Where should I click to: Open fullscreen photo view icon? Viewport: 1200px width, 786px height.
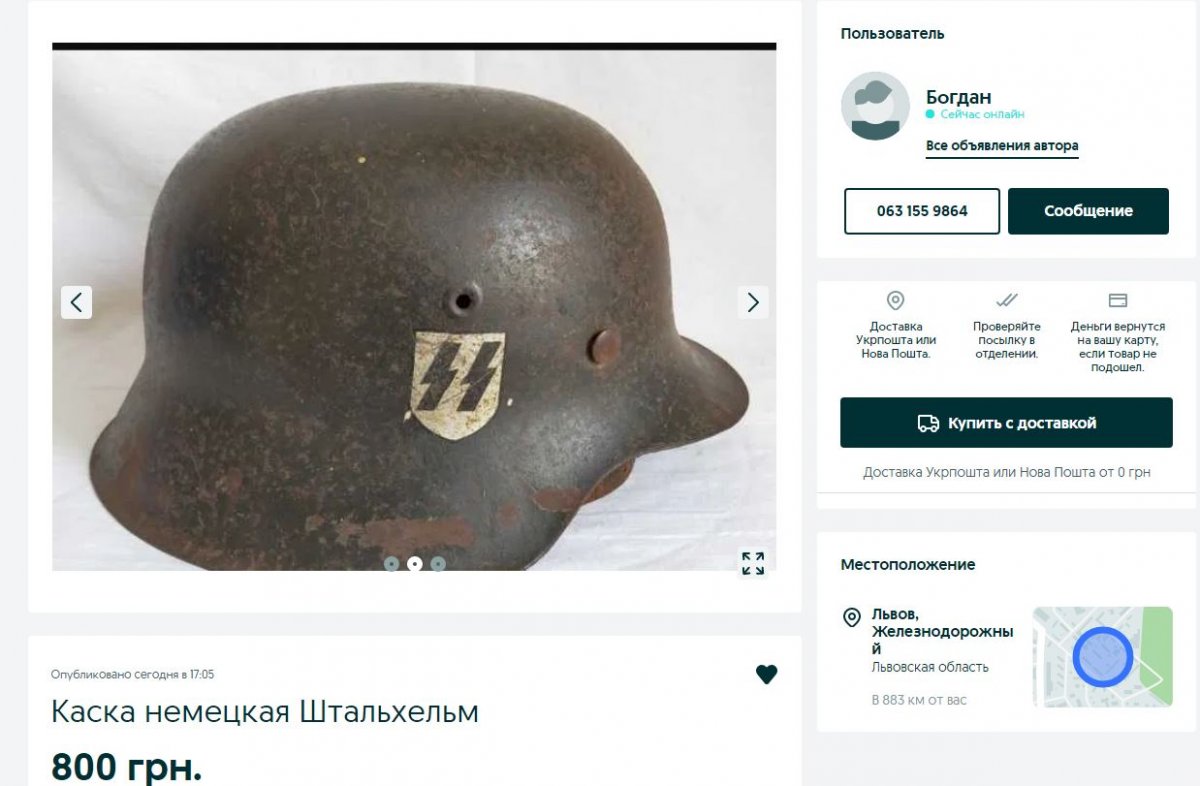[753, 563]
